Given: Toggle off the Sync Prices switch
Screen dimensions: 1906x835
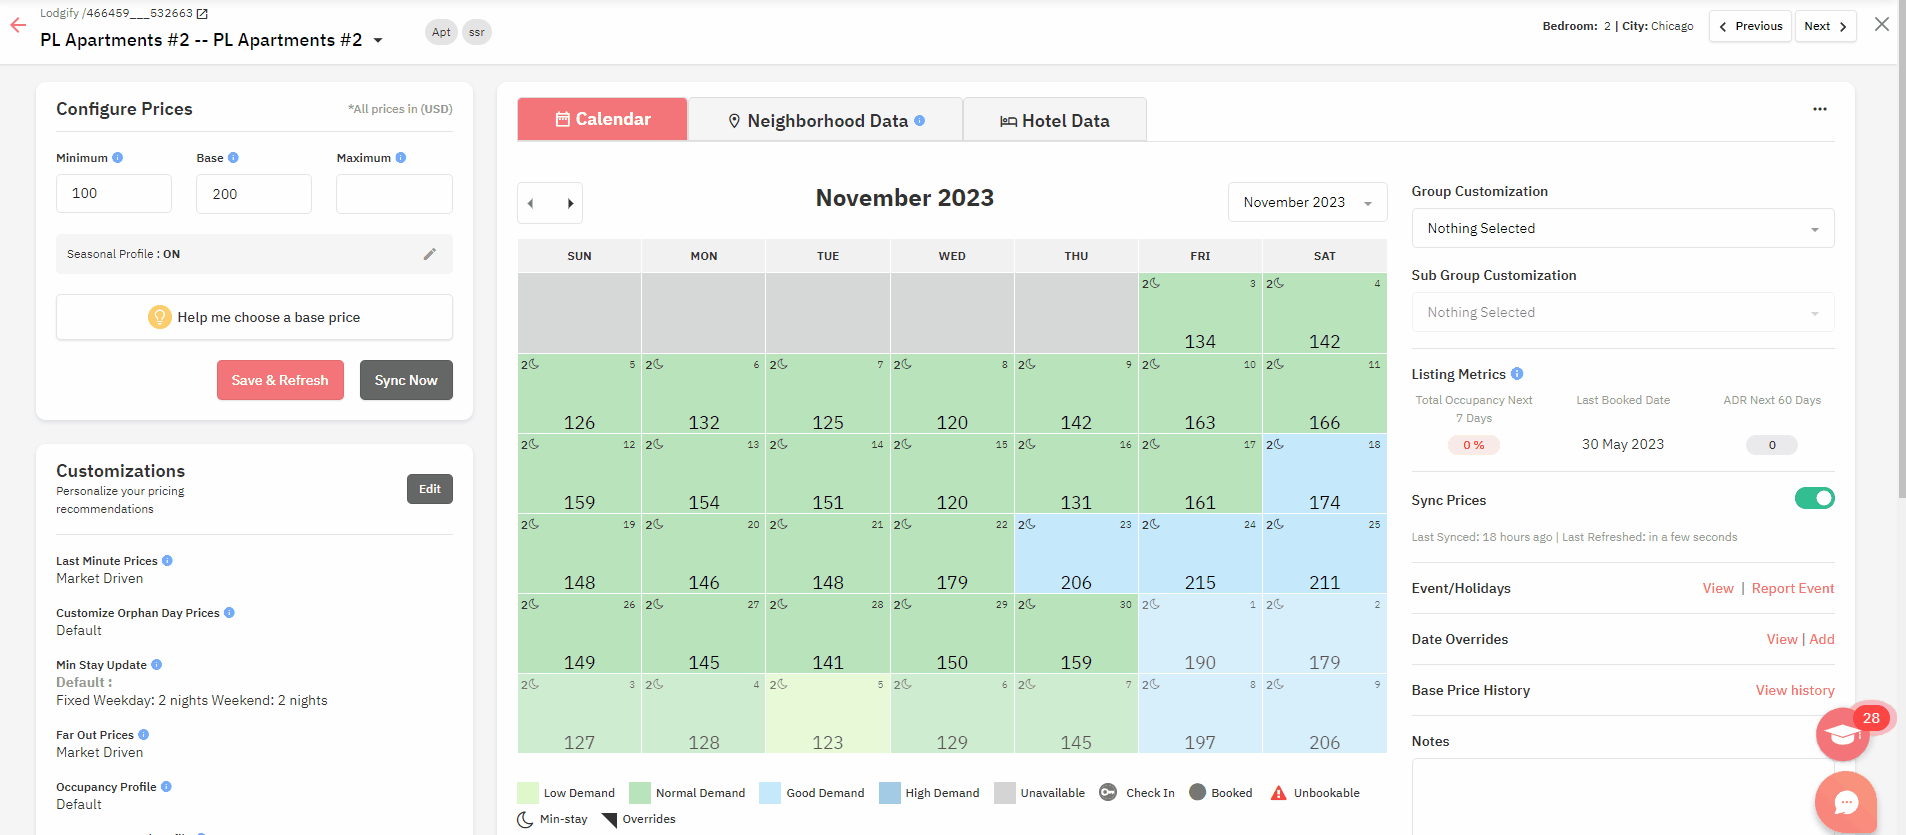Looking at the screenshot, I should 1814,498.
